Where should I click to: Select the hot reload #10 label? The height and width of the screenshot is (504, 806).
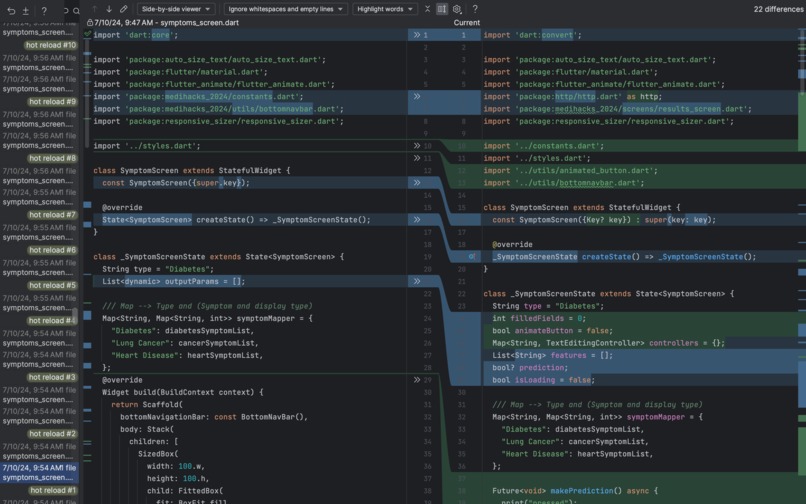[51, 45]
